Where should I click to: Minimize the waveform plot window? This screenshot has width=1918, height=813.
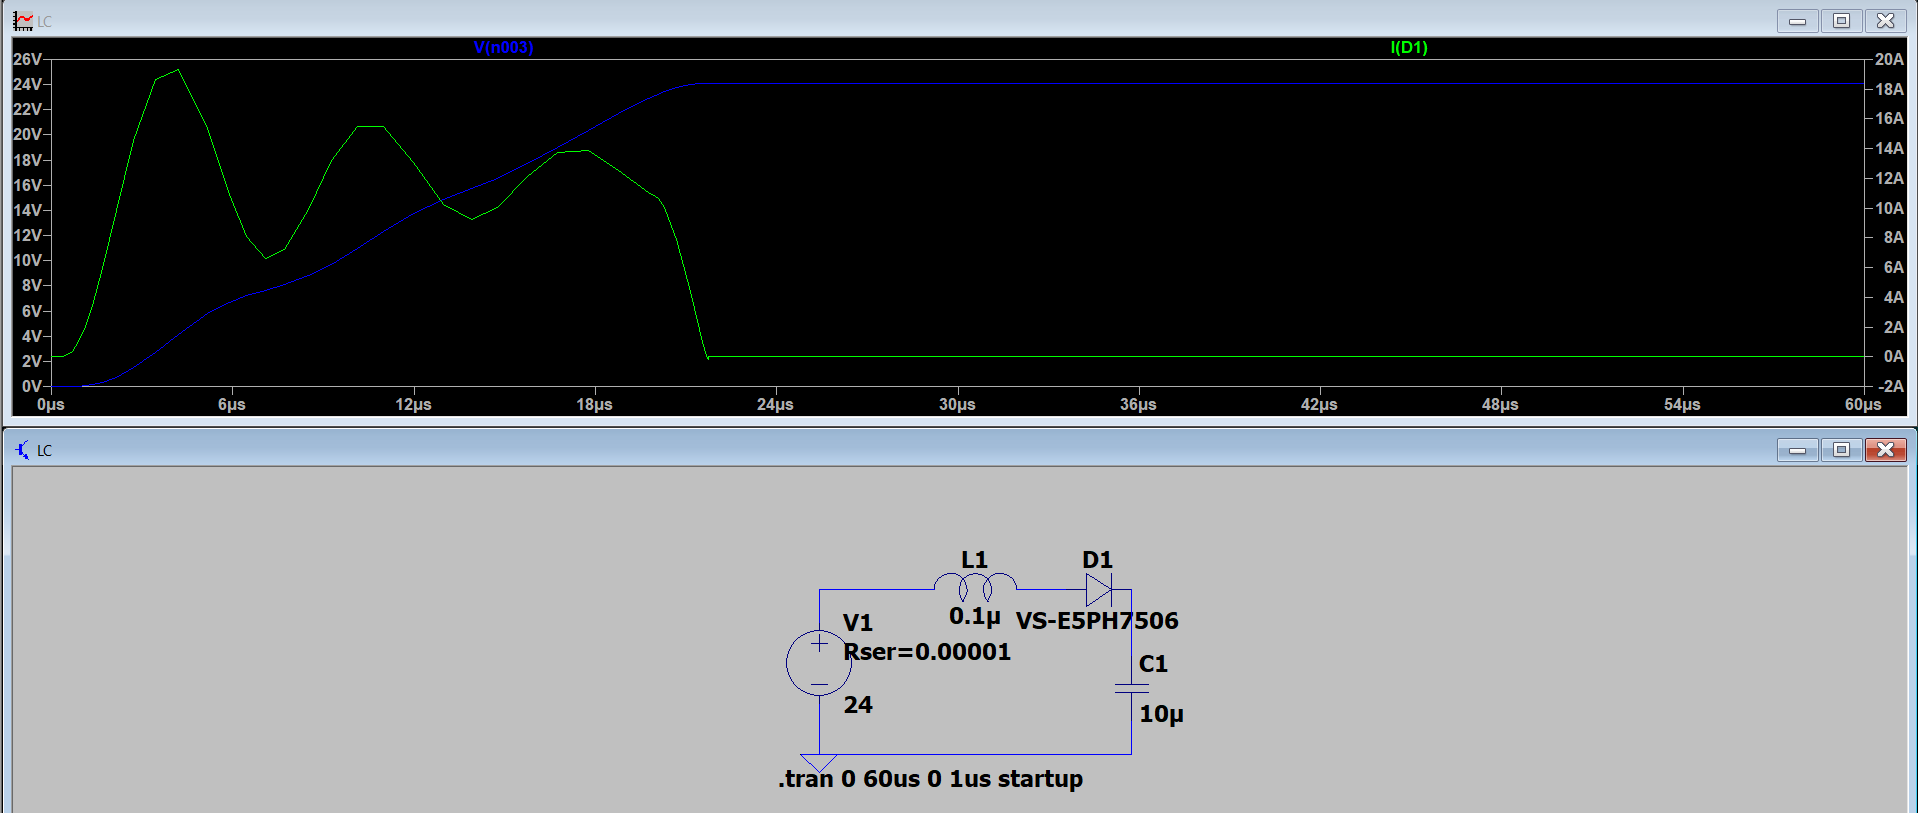tap(1797, 21)
